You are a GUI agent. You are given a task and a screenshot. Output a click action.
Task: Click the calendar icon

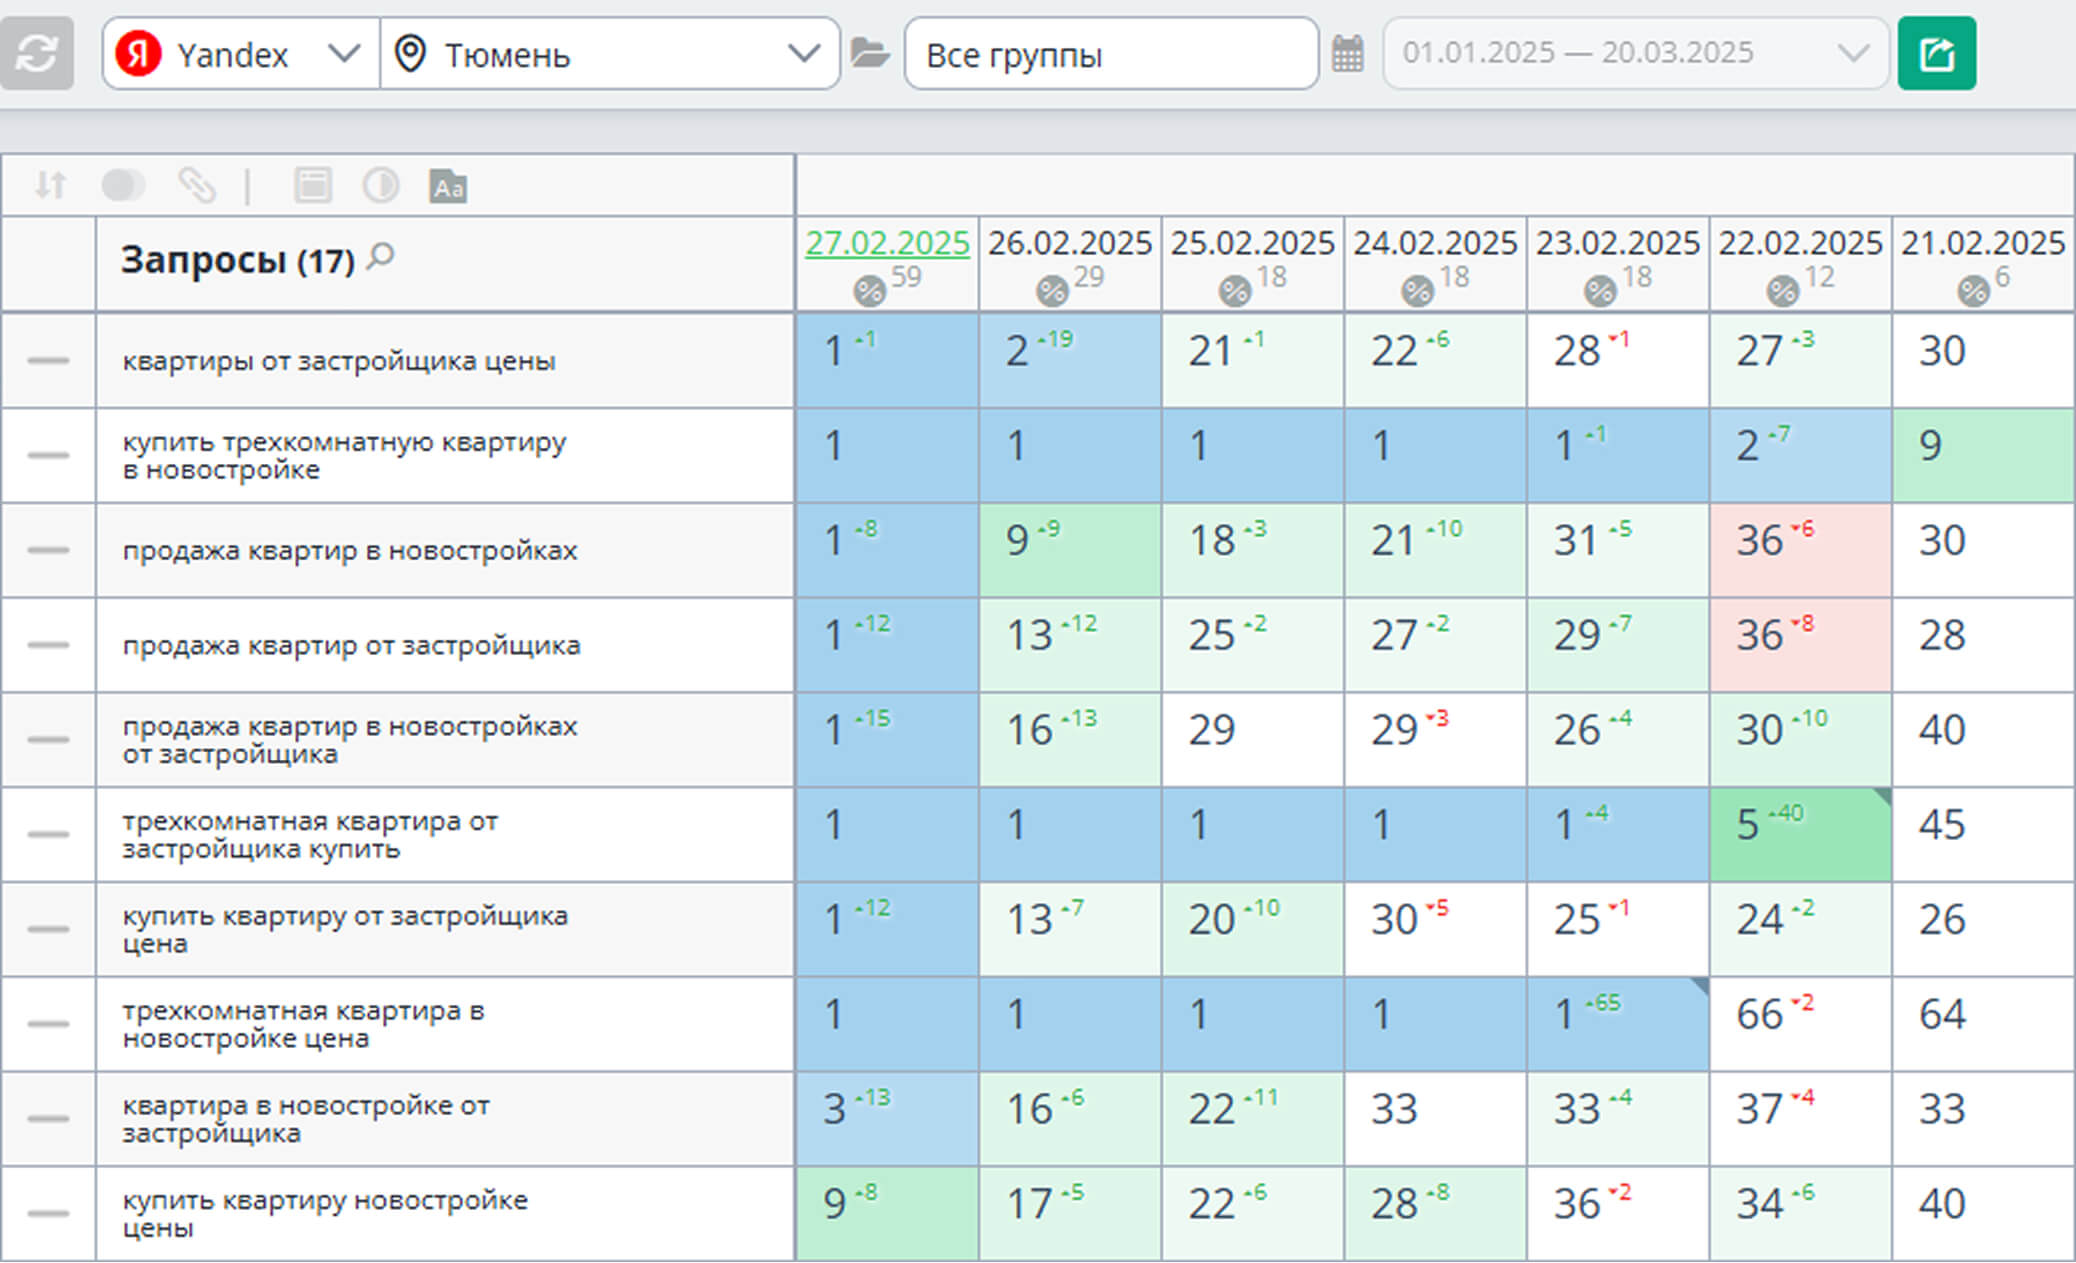[x=1347, y=53]
